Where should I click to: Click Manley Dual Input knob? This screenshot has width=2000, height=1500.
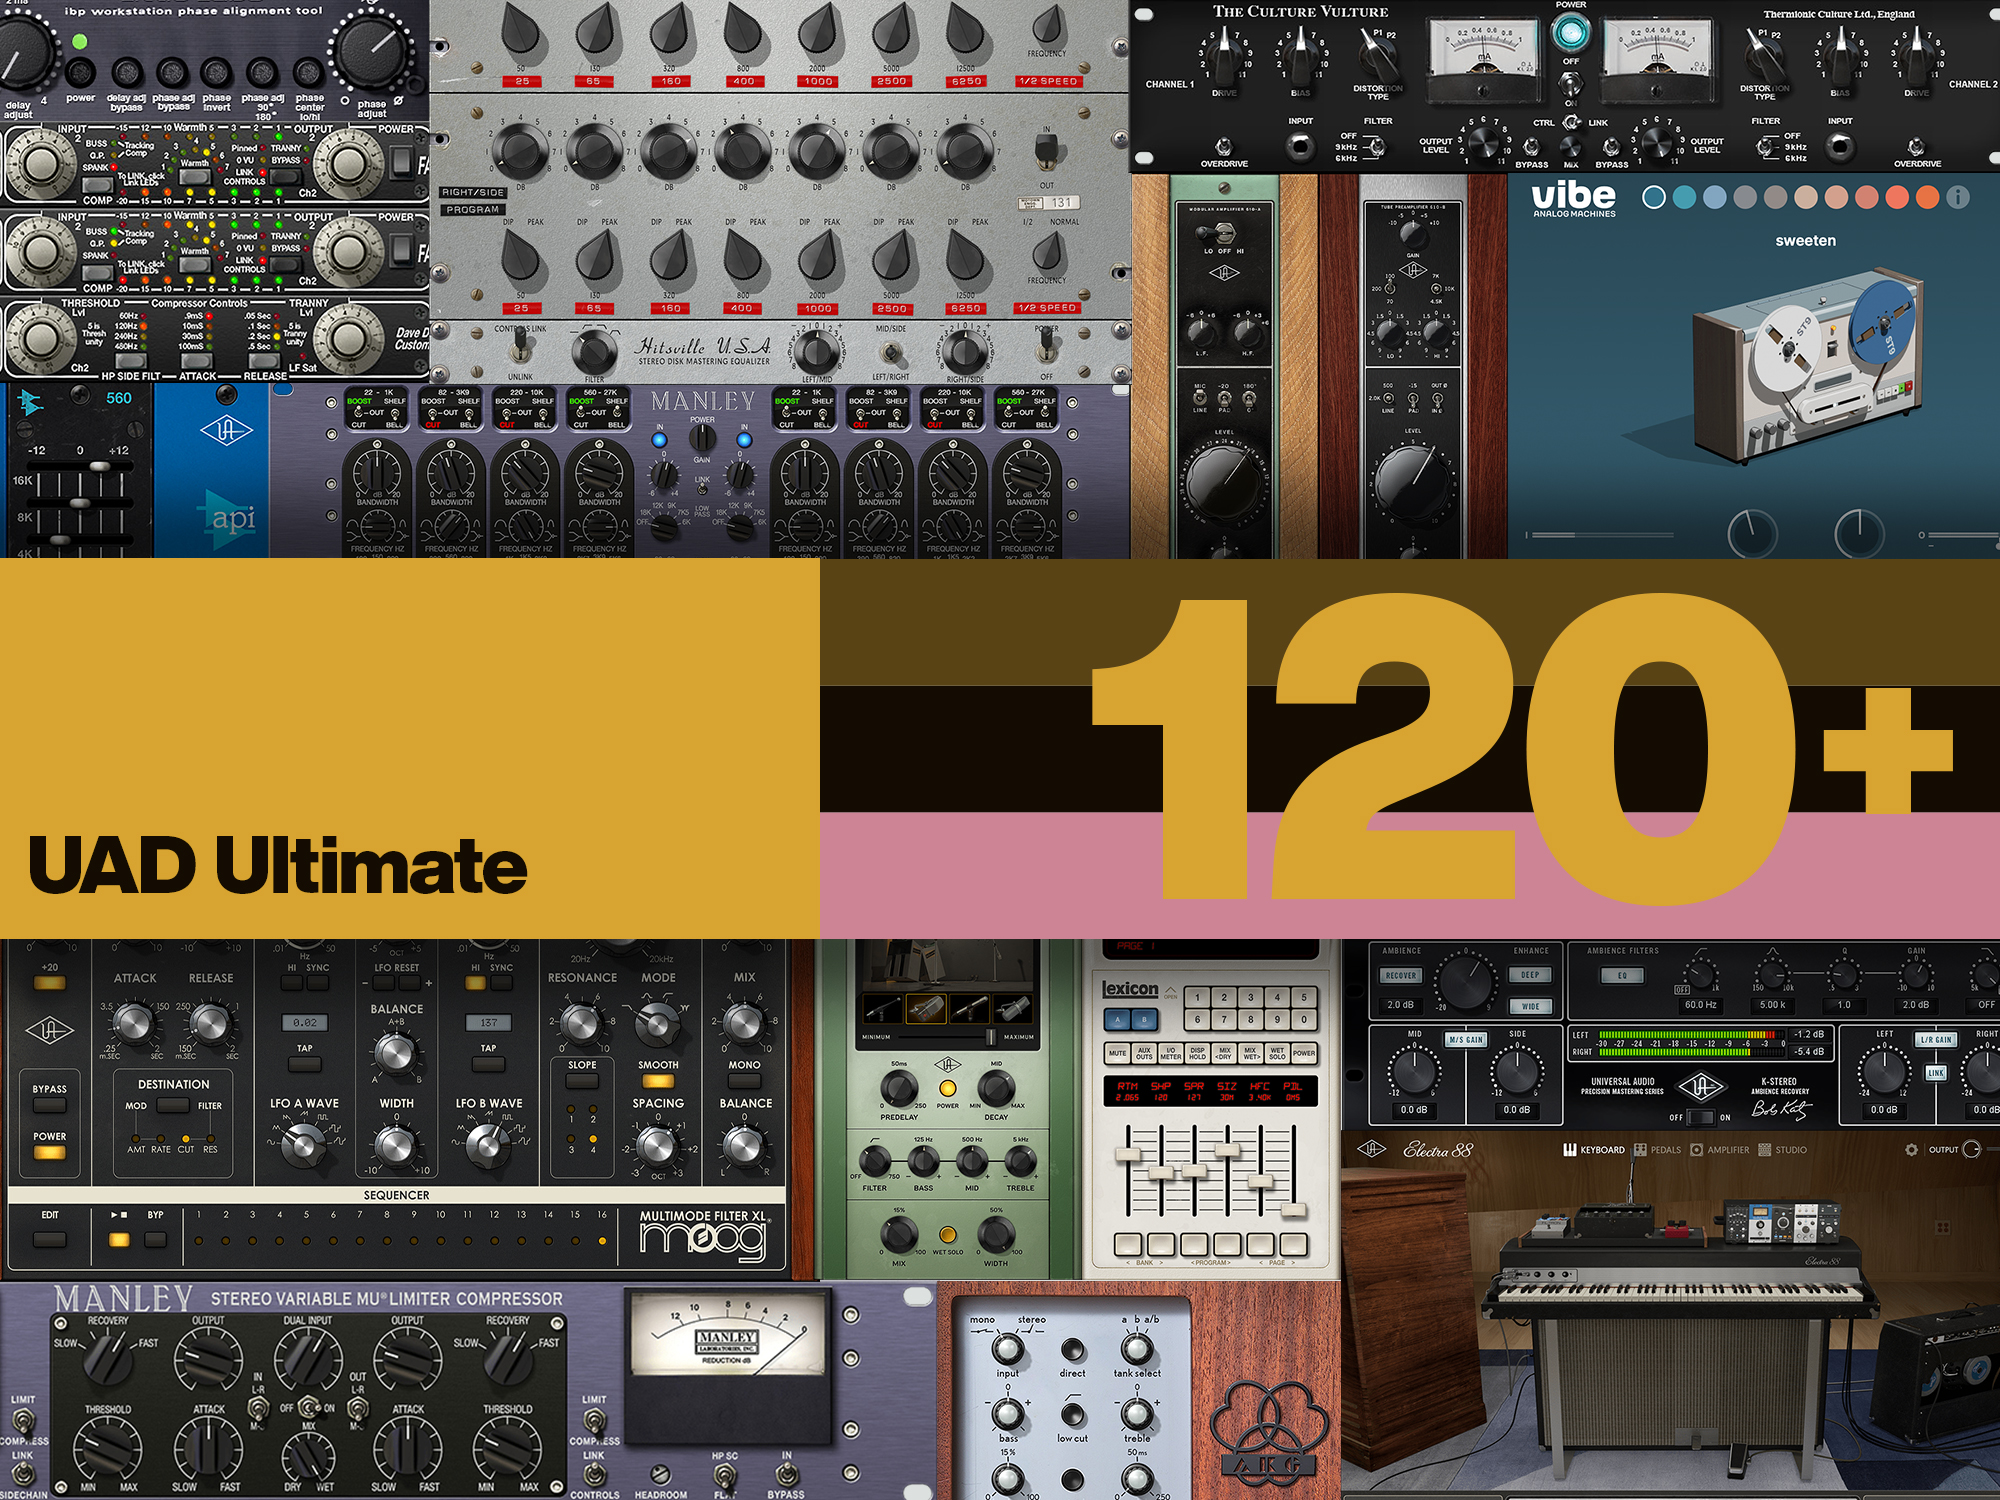point(308,1360)
